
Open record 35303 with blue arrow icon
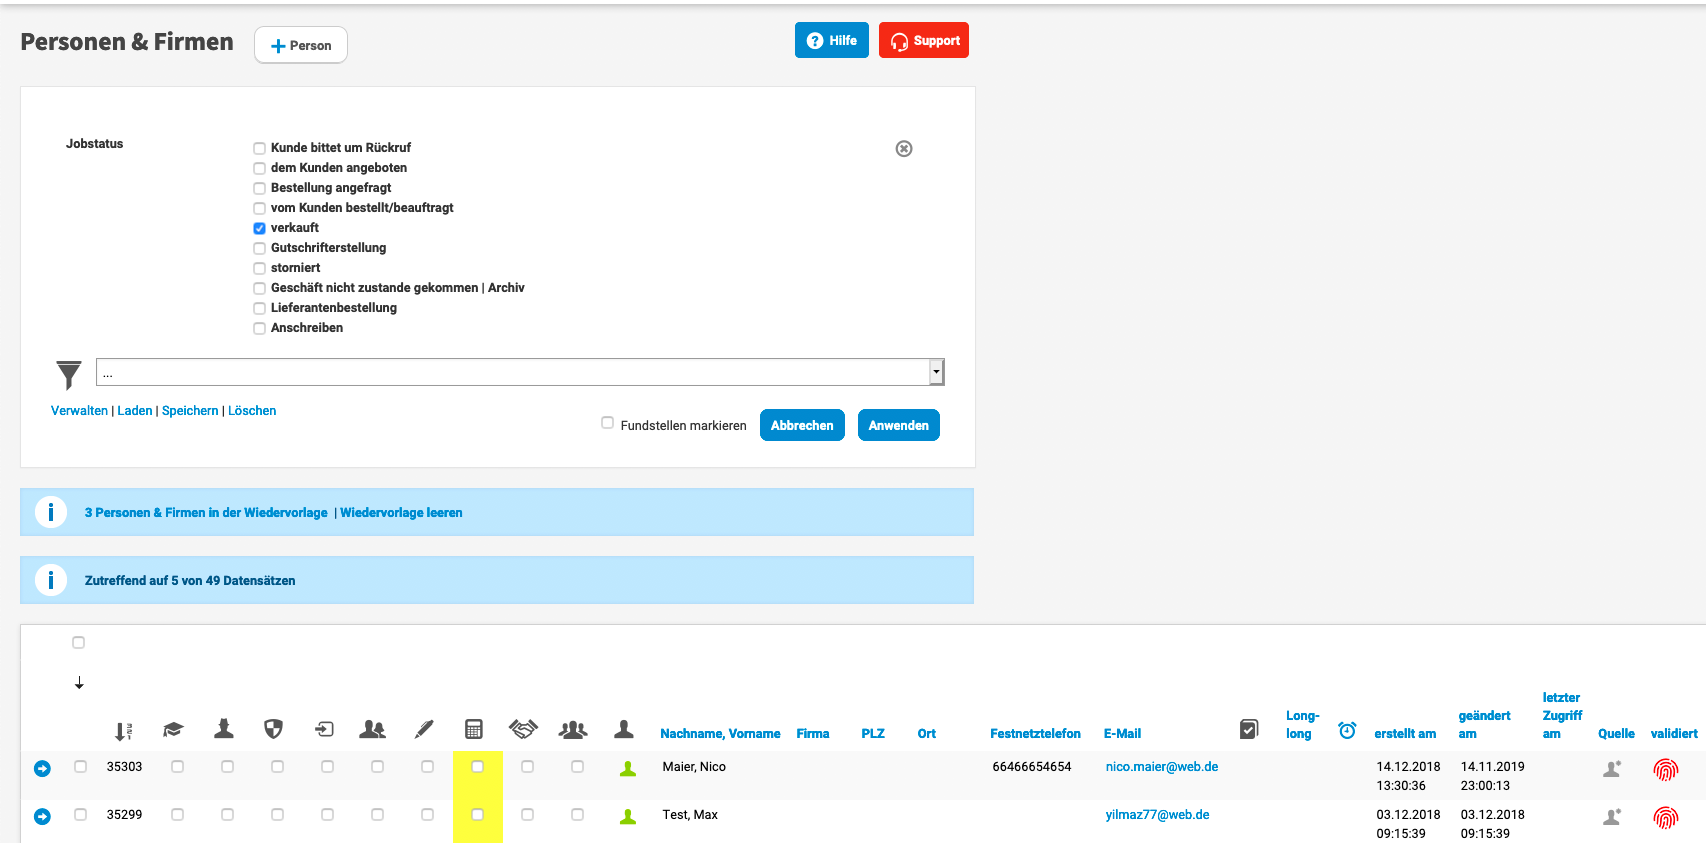click(x=42, y=768)
